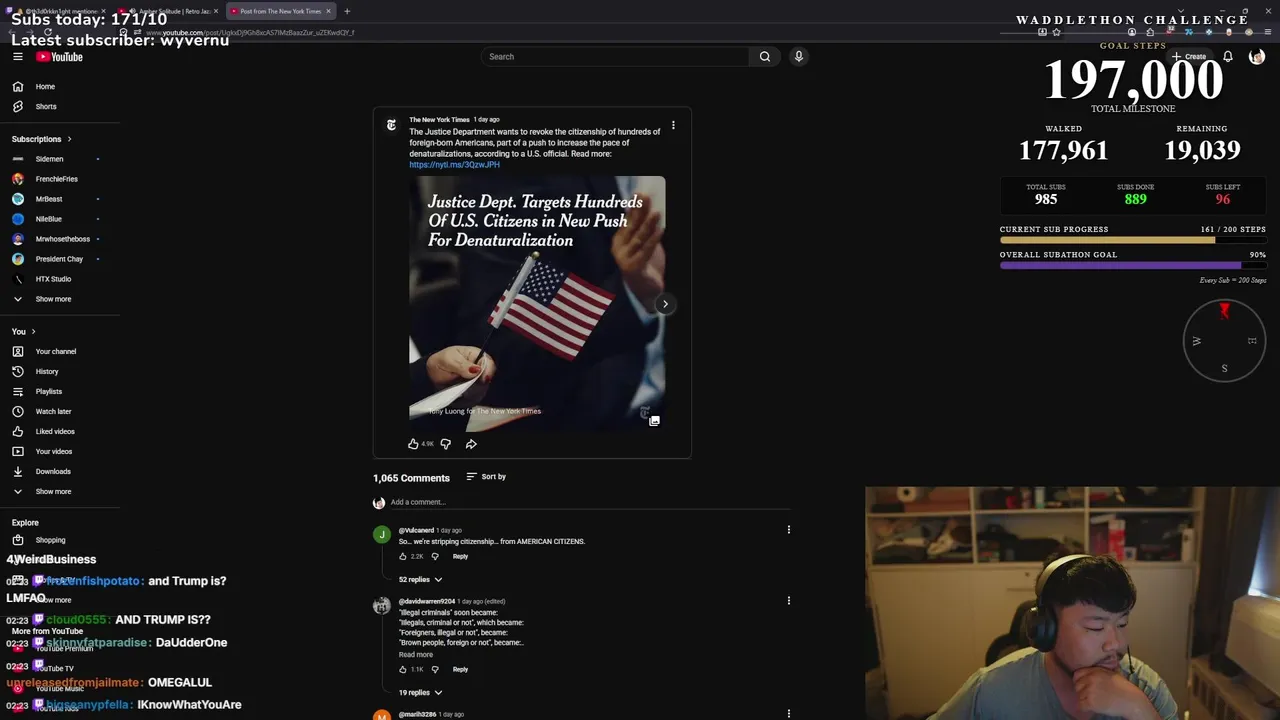This screenshot has width=1280, height=720.
Task: Reply to the @Vulcanerd comment
Action: [x=460, y=556]
